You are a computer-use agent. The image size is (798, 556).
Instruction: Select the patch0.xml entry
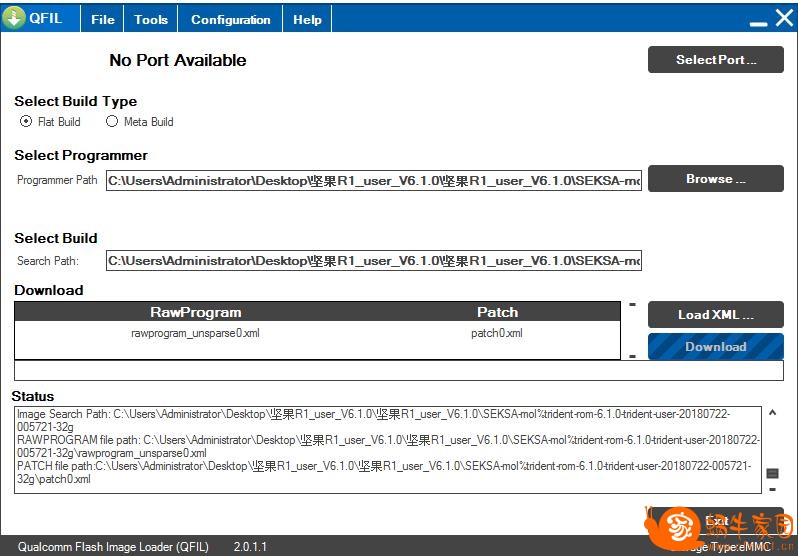coord(497,333)
